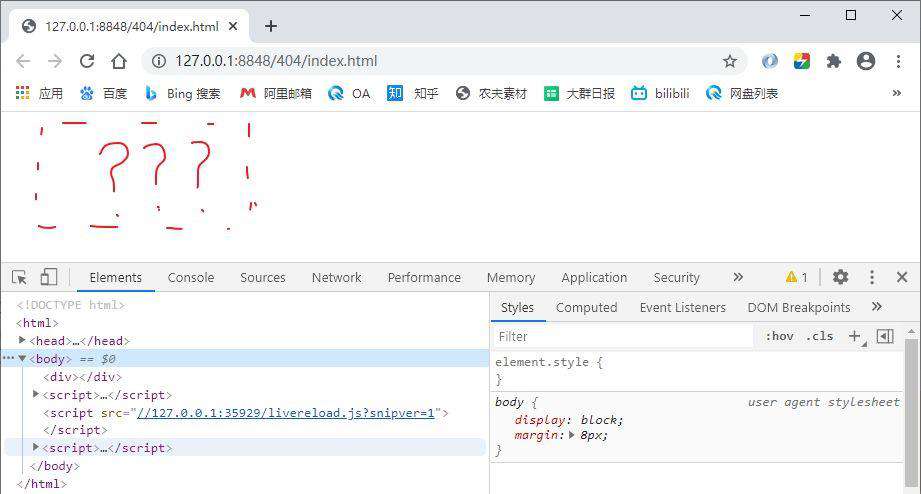
Task: Switch to Sources panel tab
Action: pyautogui.click(x=263, y=277)
